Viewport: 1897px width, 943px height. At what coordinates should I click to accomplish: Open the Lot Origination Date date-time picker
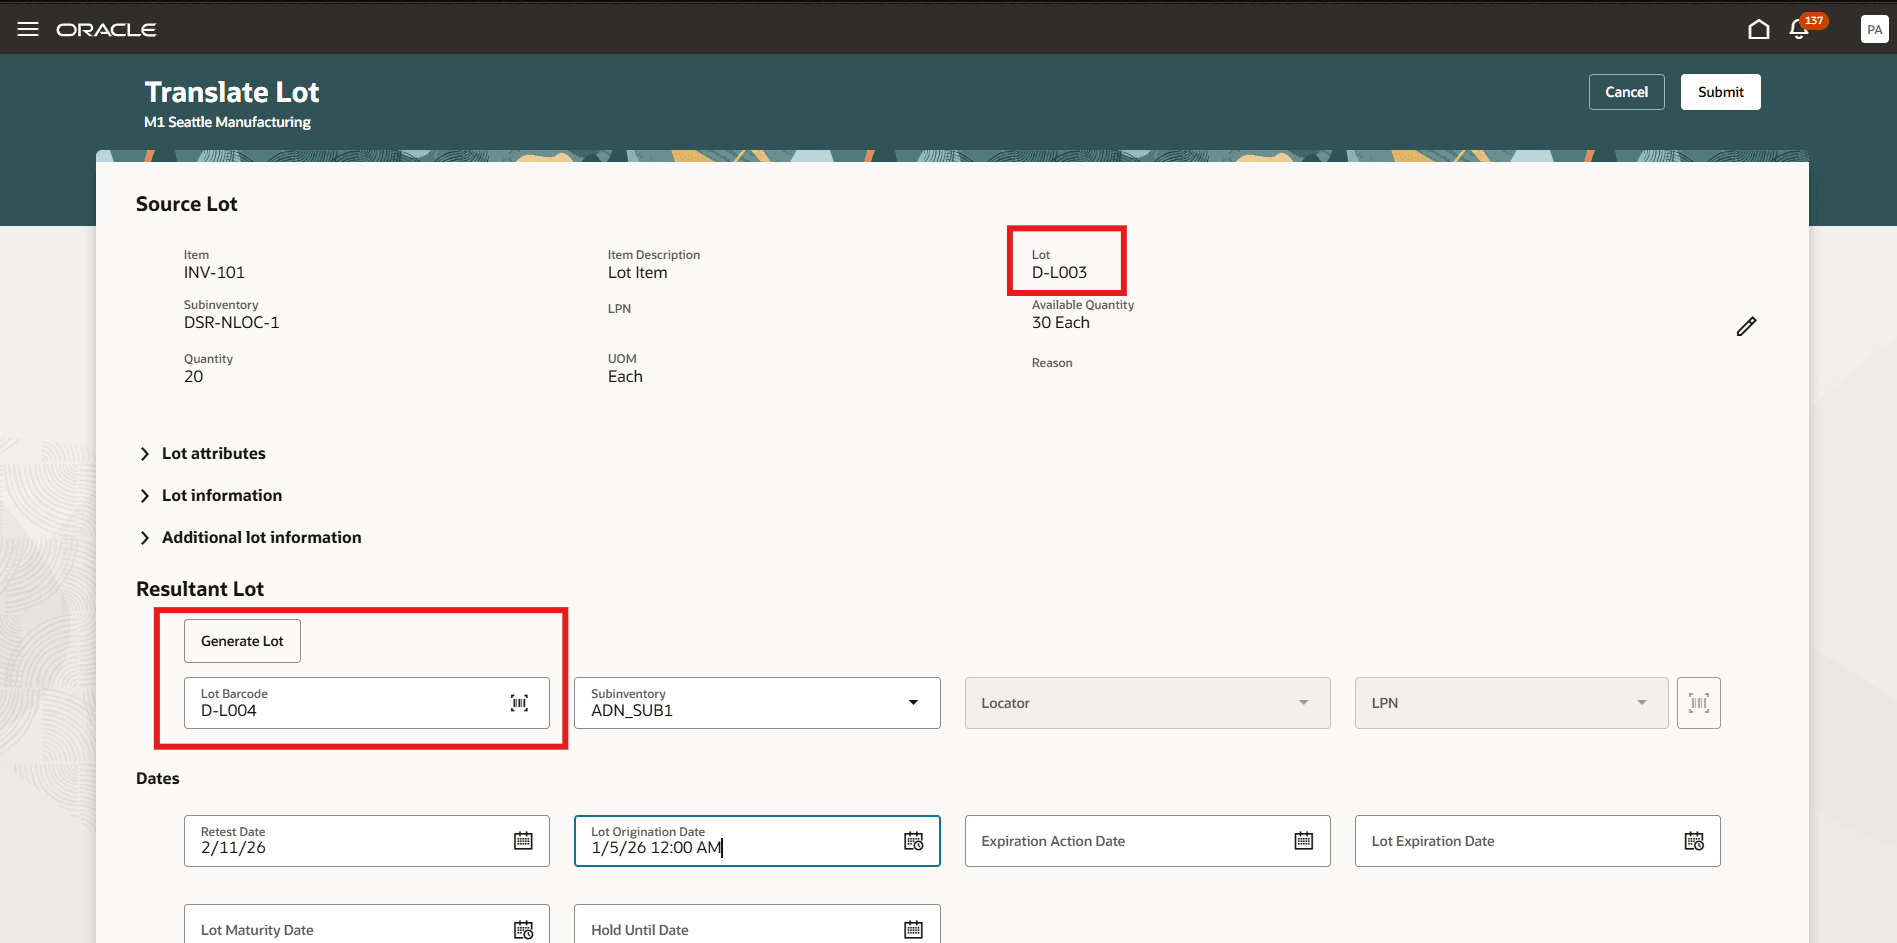click(x=913, y=841)
